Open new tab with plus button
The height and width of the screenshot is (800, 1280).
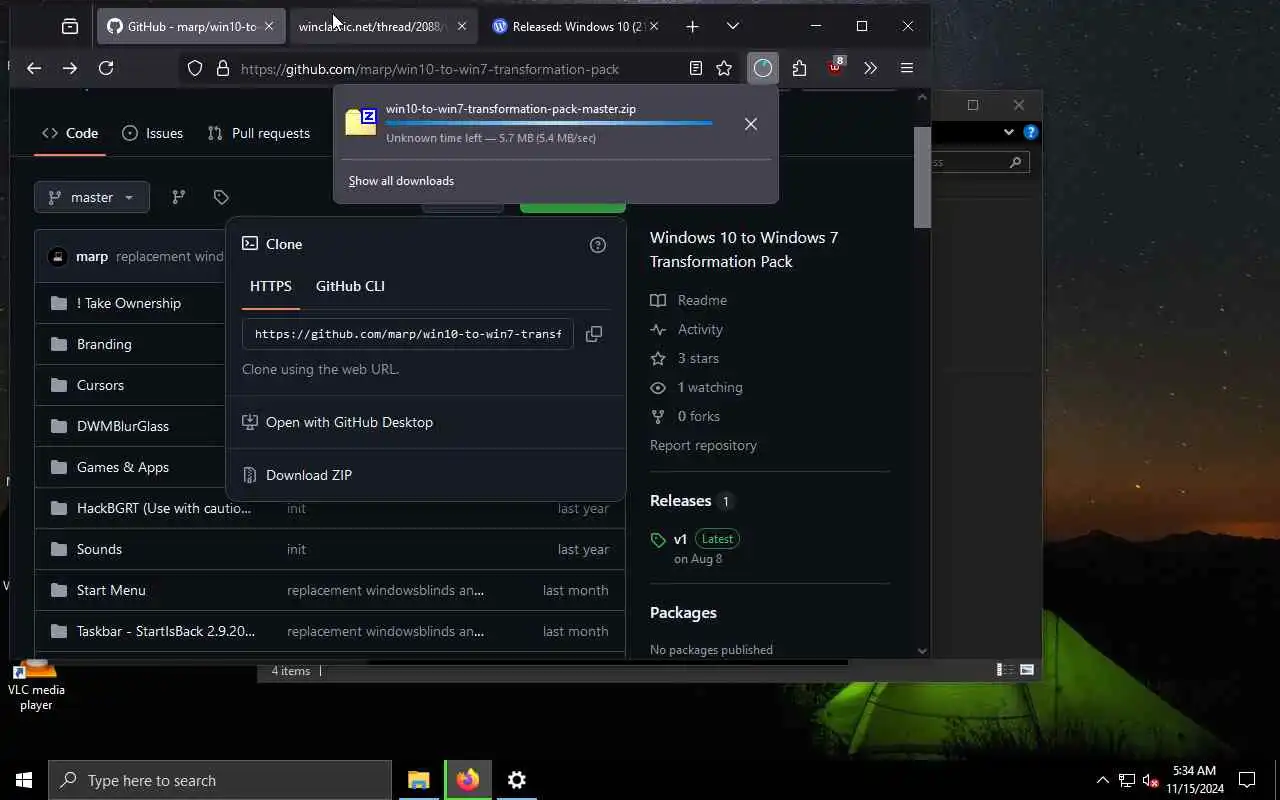(692, 26)
